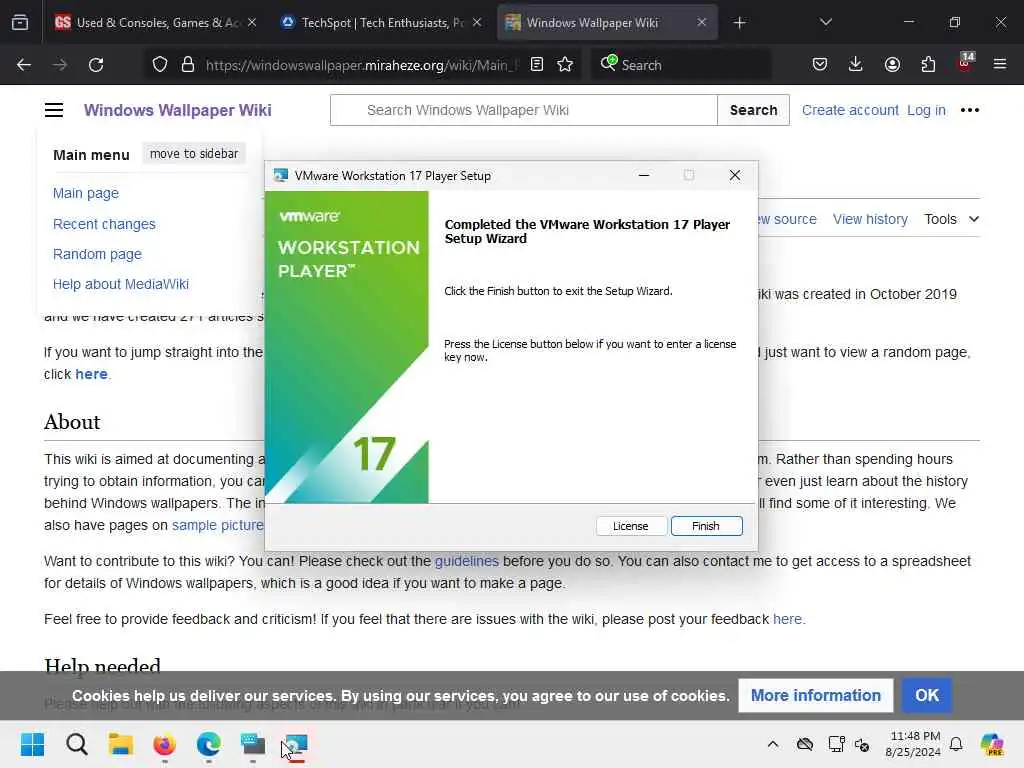Image resolution: width=1024 pixels, height=768 pixels.
Task: Click the muted volume tray icon
Action: point(862,744)
